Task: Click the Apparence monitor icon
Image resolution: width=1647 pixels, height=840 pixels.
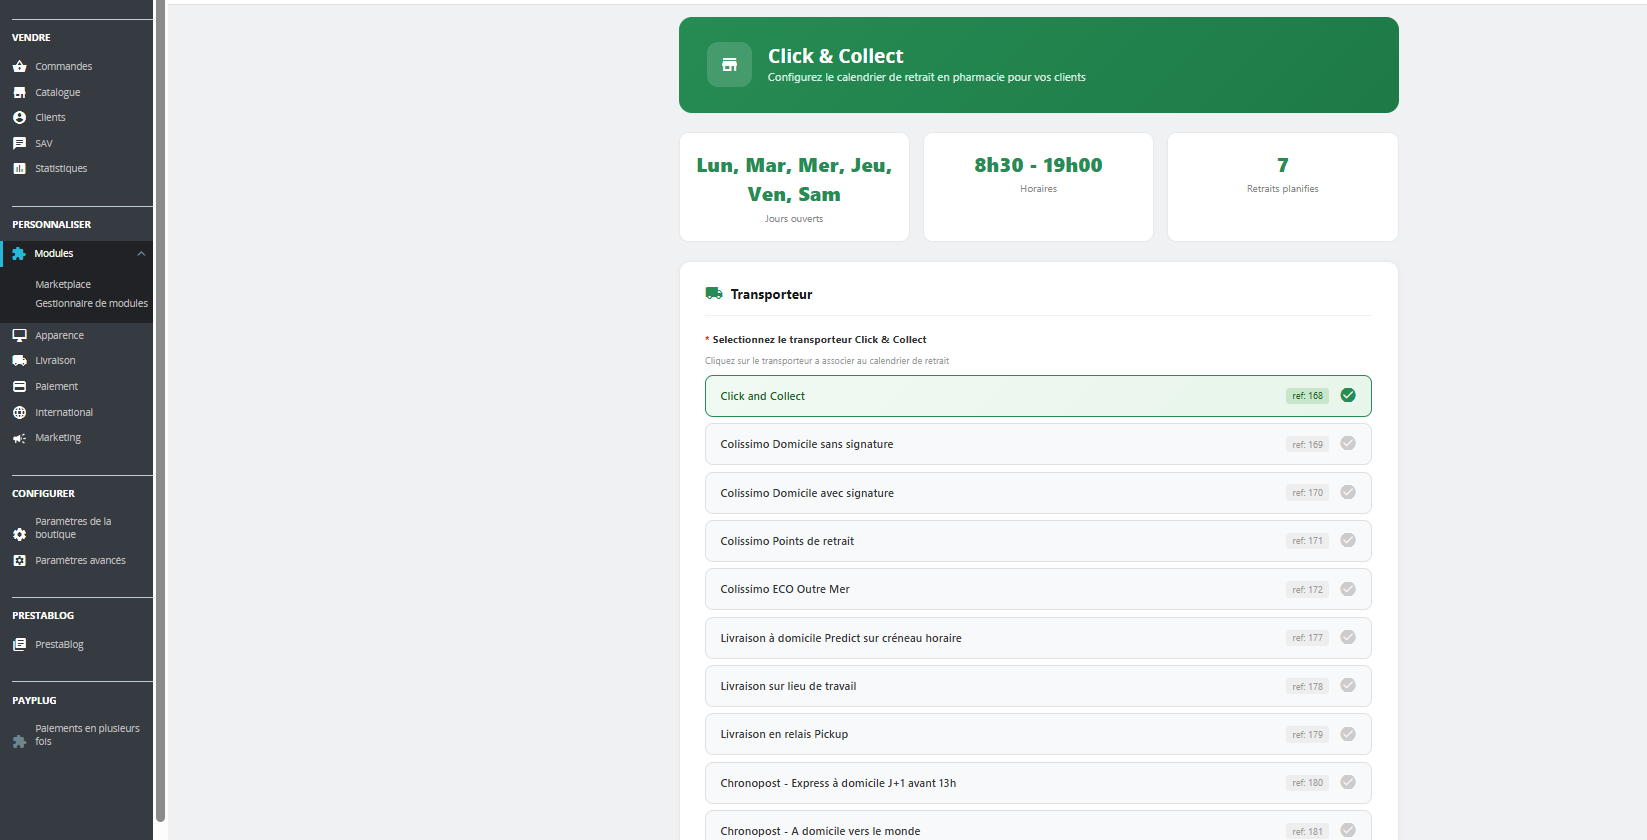Action: click(19, 335)
